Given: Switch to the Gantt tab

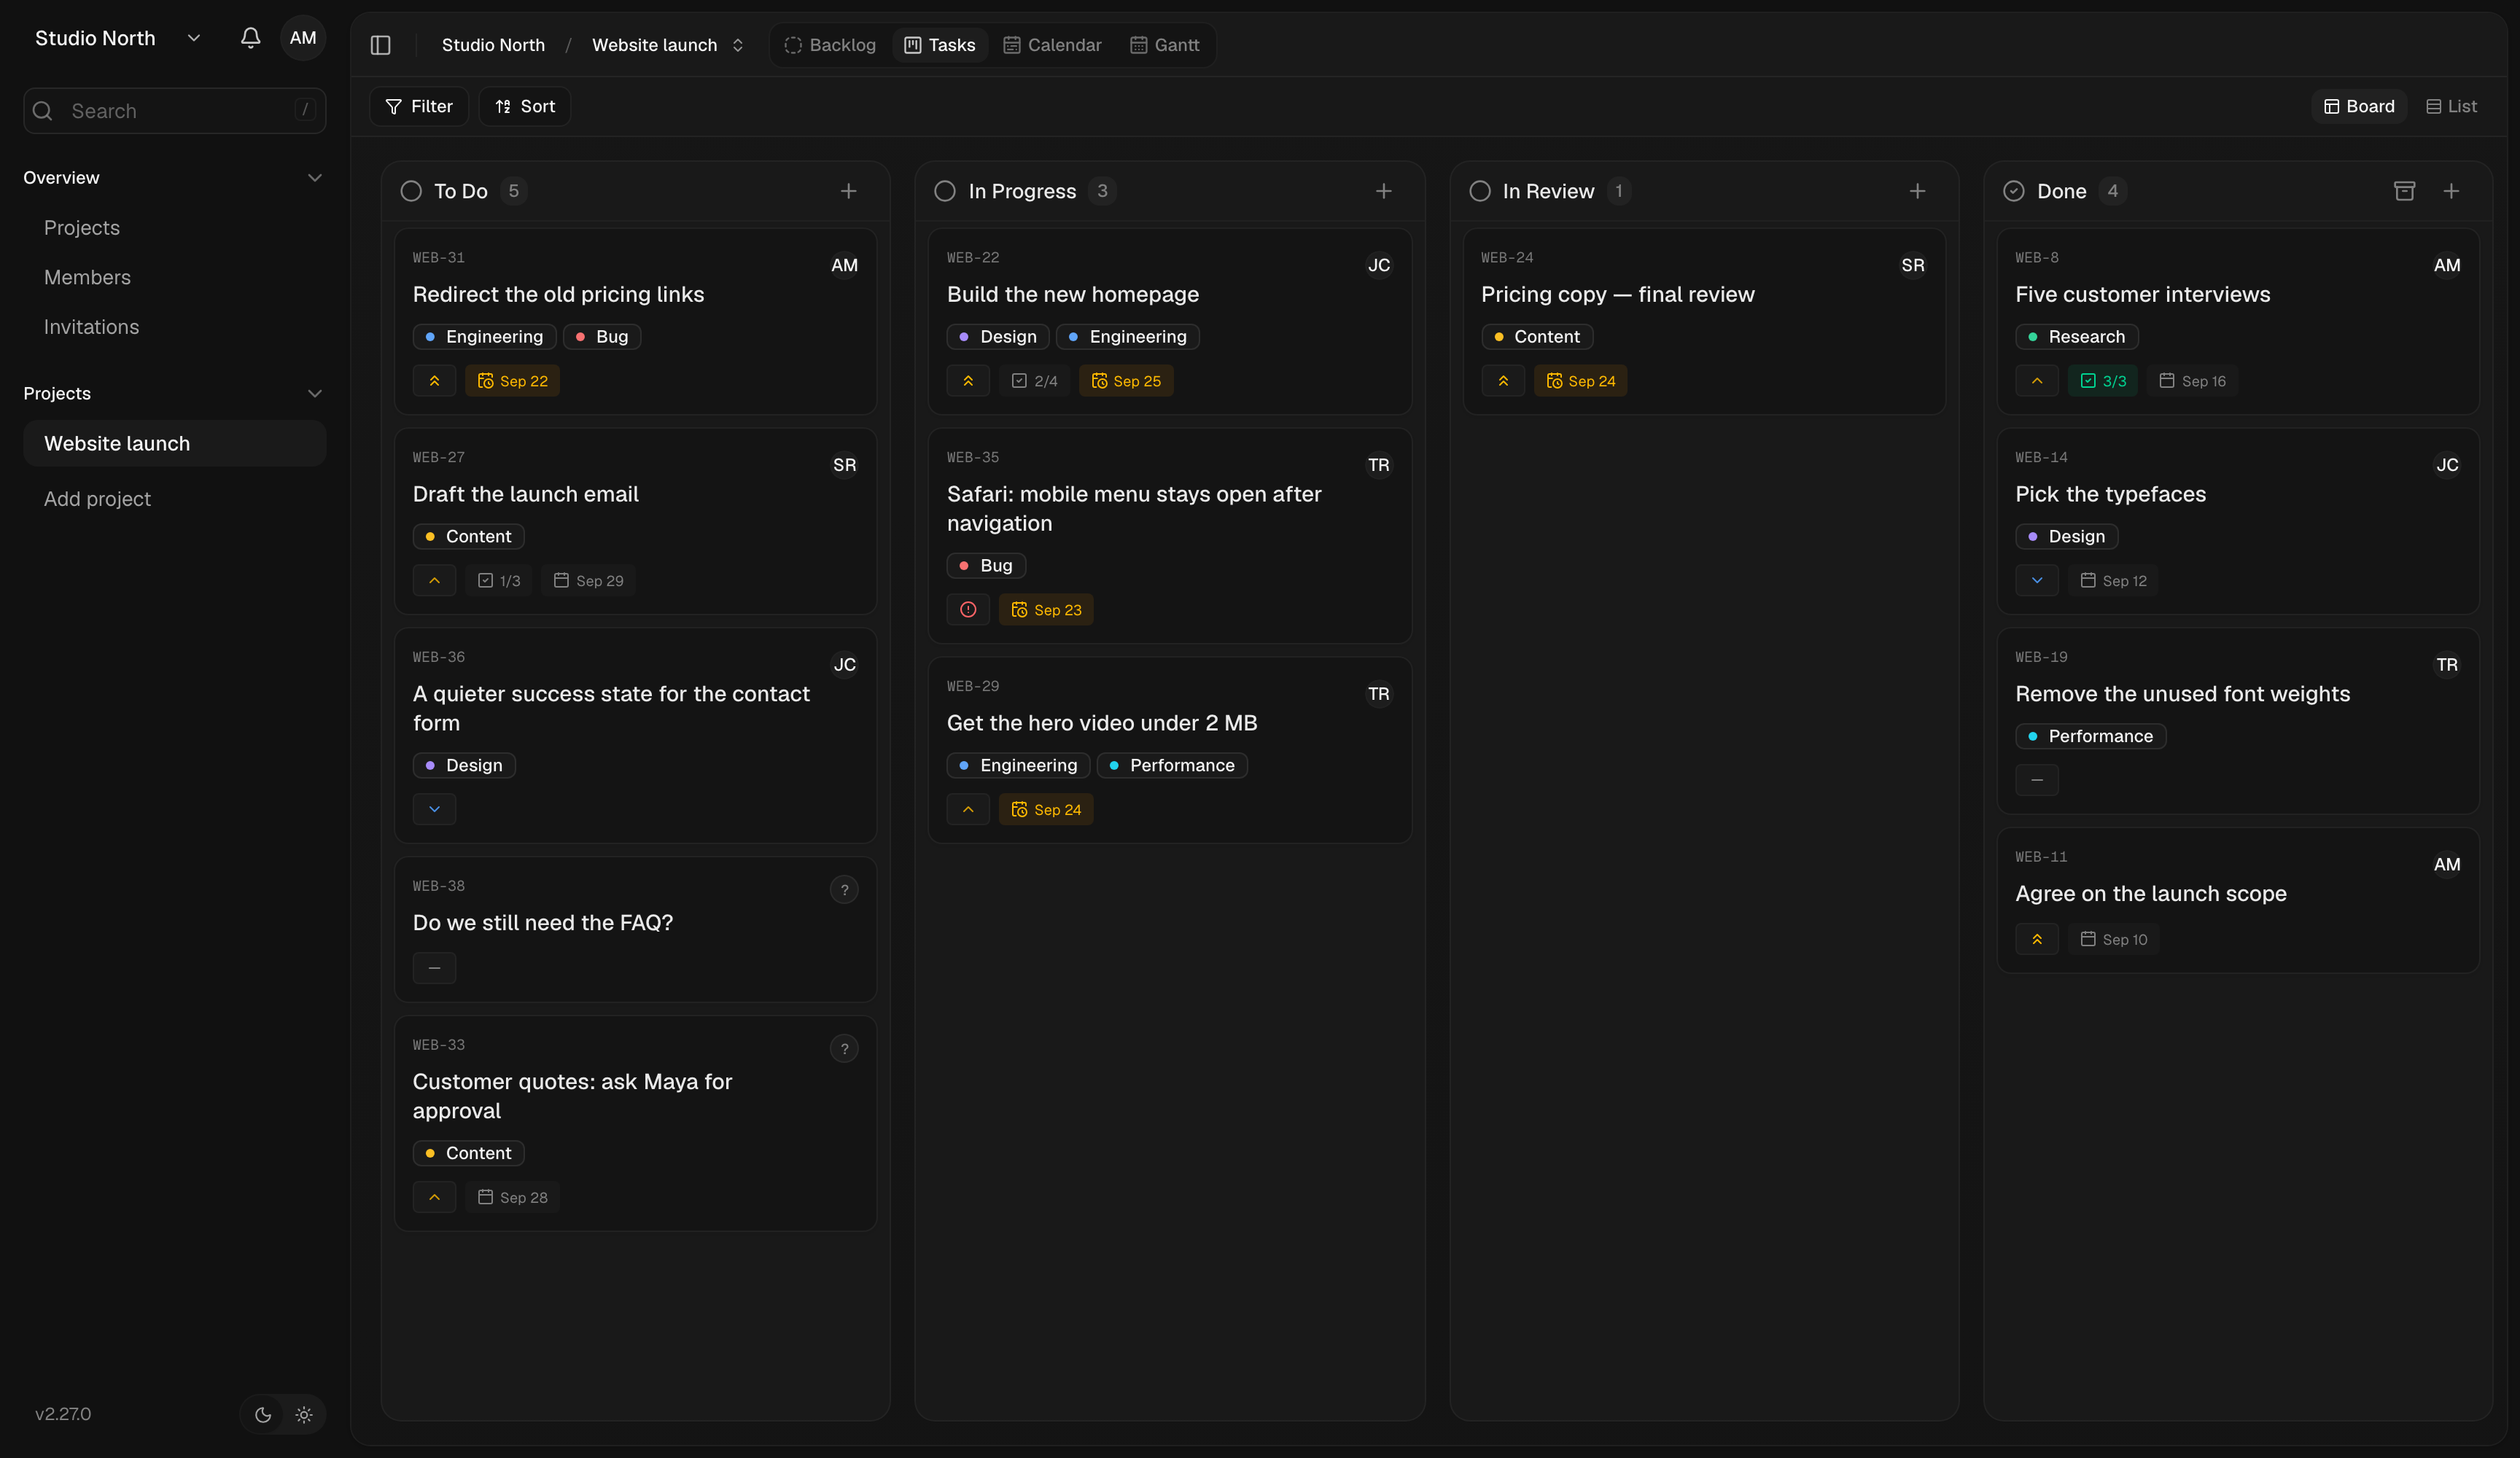Looking at the screenshot, I should point(1165,45).
